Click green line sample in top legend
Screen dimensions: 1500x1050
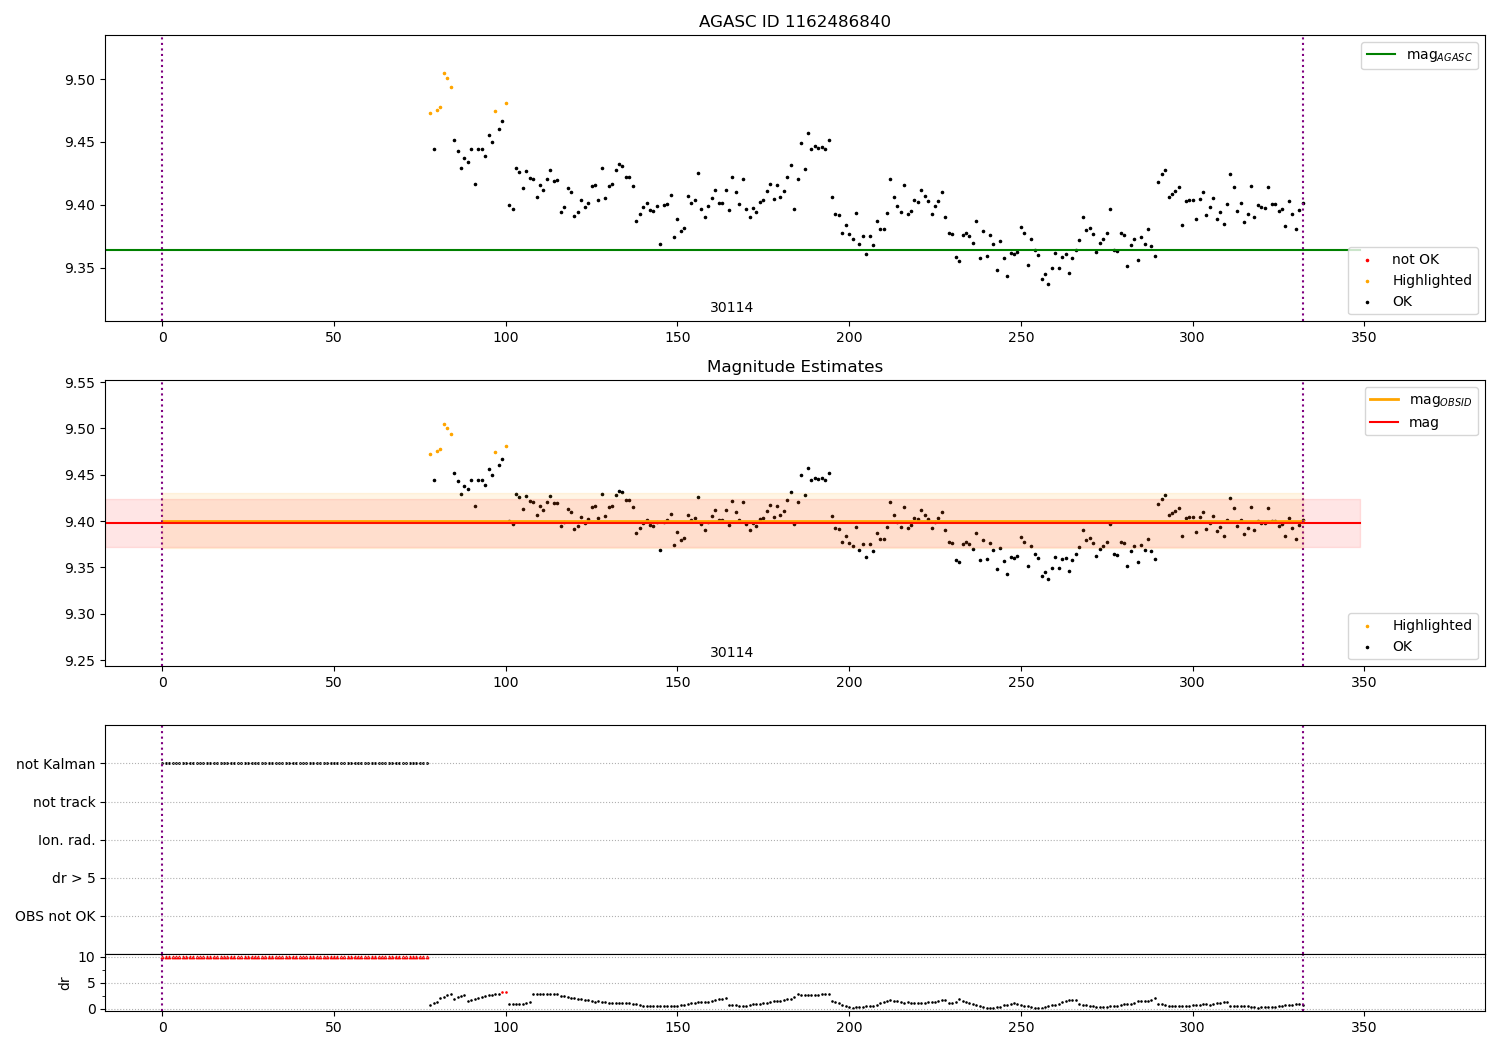click(1382, 55)
